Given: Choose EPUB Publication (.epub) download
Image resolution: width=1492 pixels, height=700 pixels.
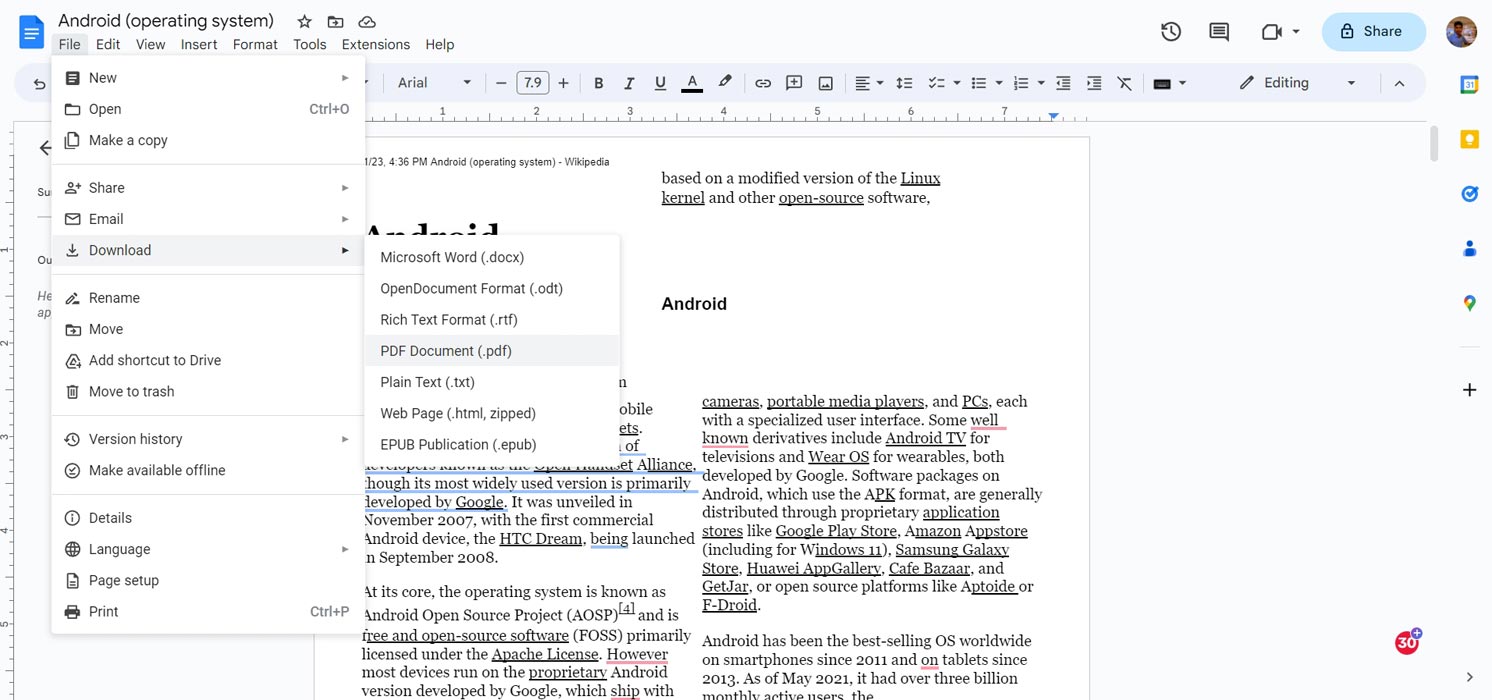Looking at the screenshot, I should coord(492,444).
